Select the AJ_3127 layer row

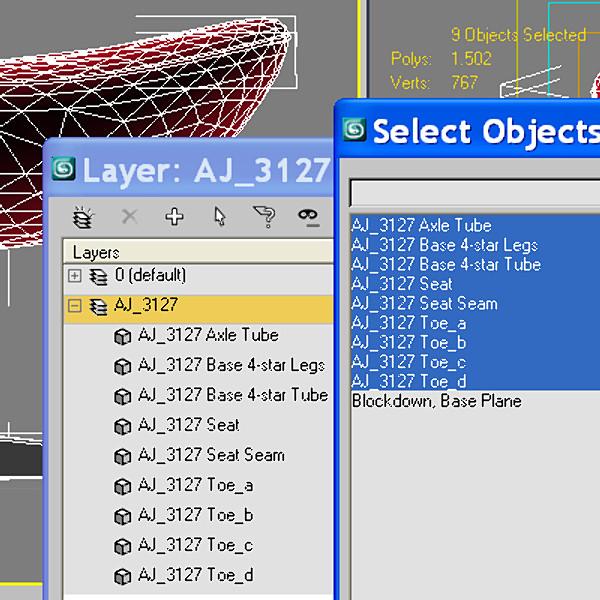pyautogui.click(x=198, y=308)
